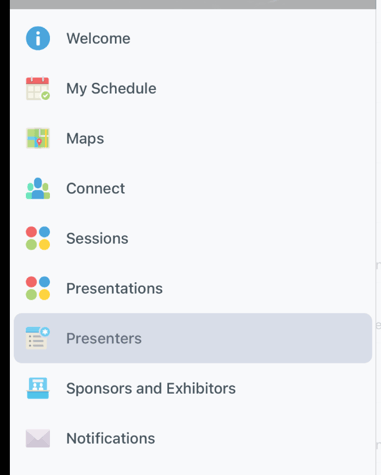Select the Presenters list icon
The width and height of the screenshot is (381, 475).
tap(38, 338)
